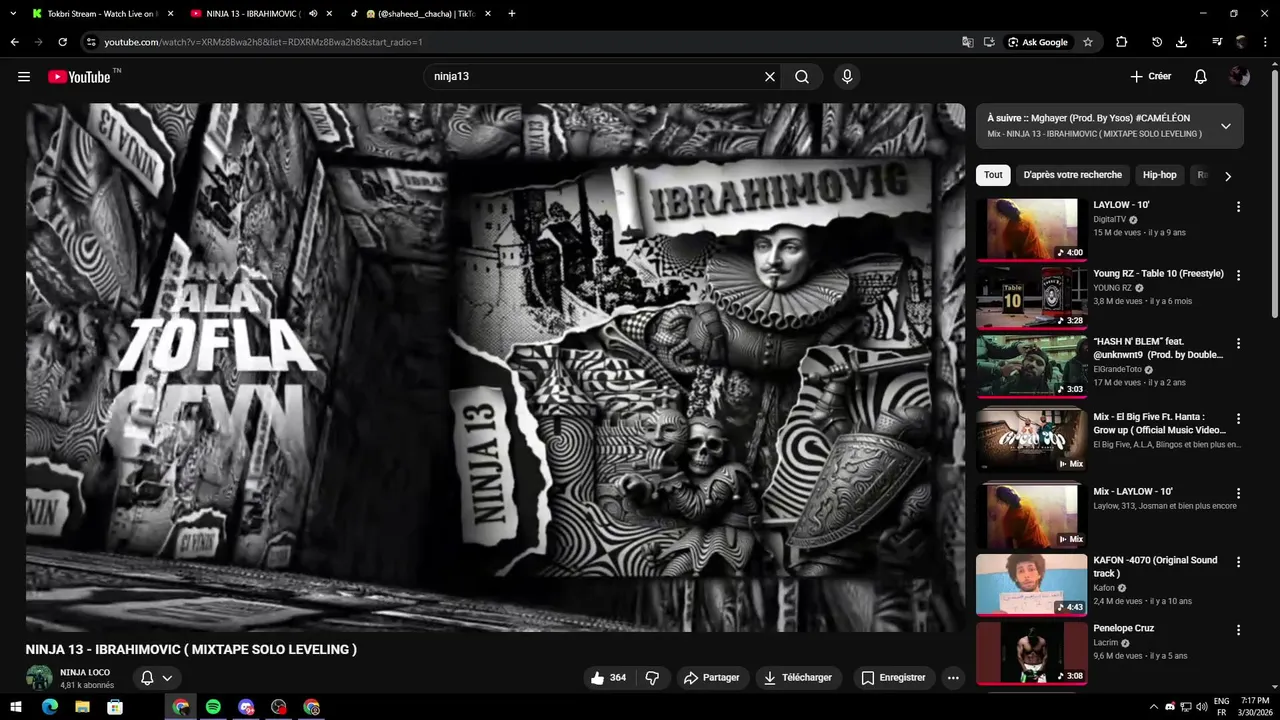Open options for LAYLOW - 10' video
1280x720 pixels.
coord(1238,207)
